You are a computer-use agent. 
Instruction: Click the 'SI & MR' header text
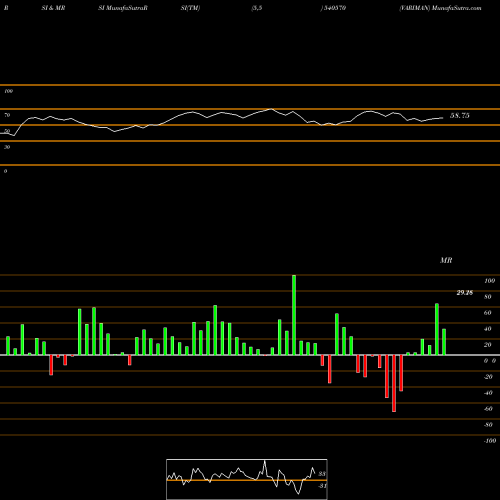coord(53,8)
